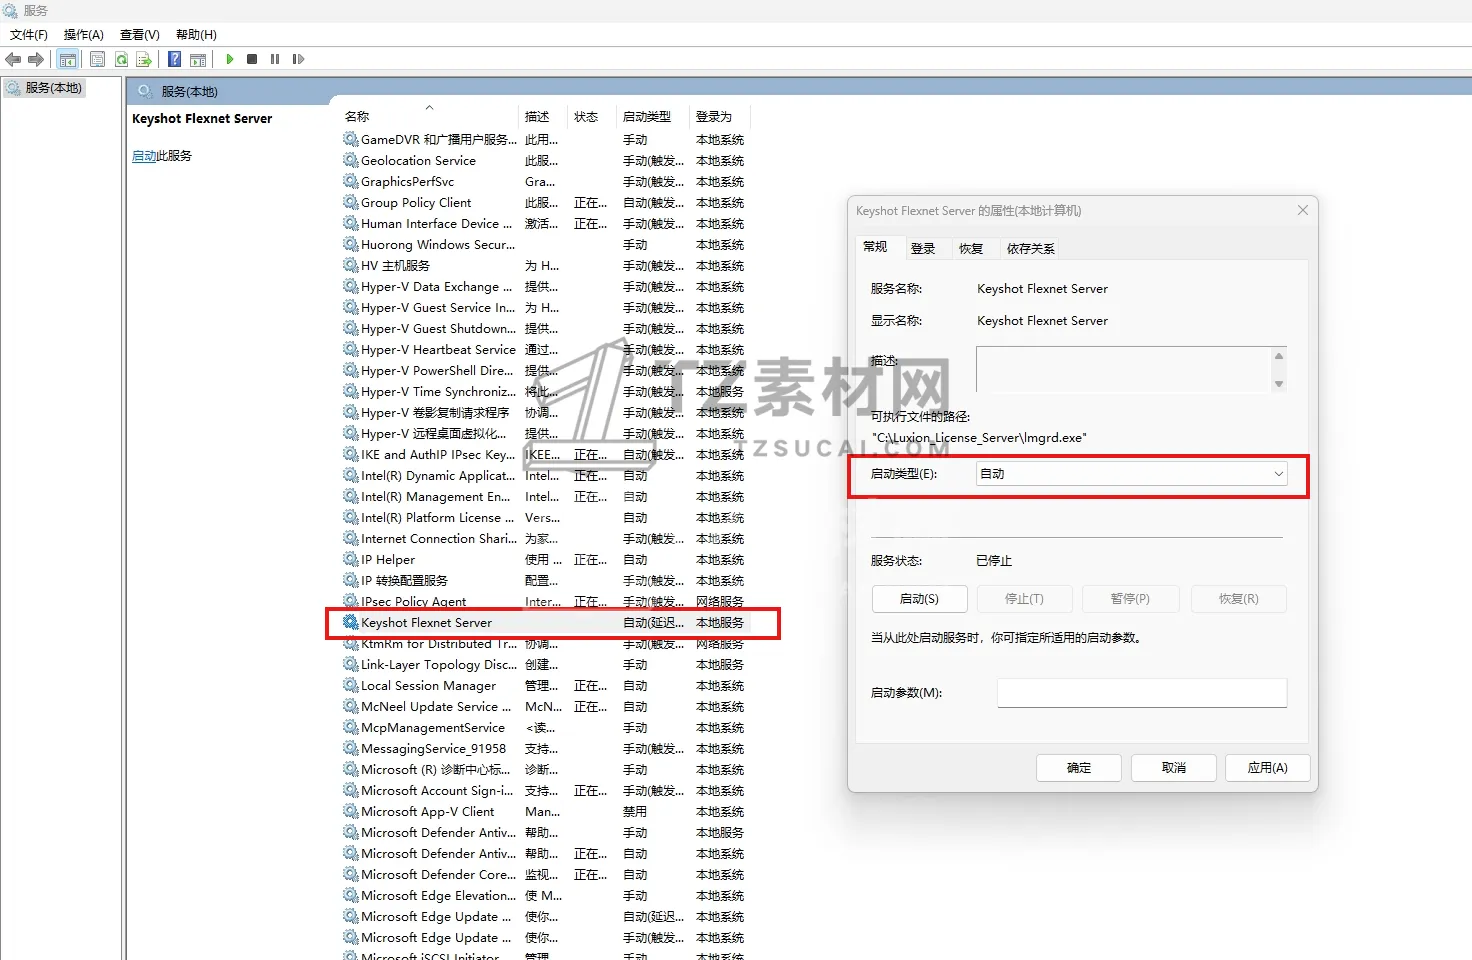
Task: Select the Hyper-V Heartbeat Service row
Action: pyautogui.click(x=545, y=349)
